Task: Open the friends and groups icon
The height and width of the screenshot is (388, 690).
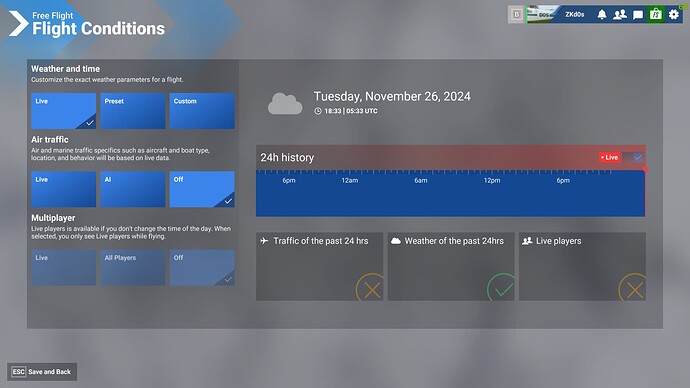Action: click(x=620, y=15)
